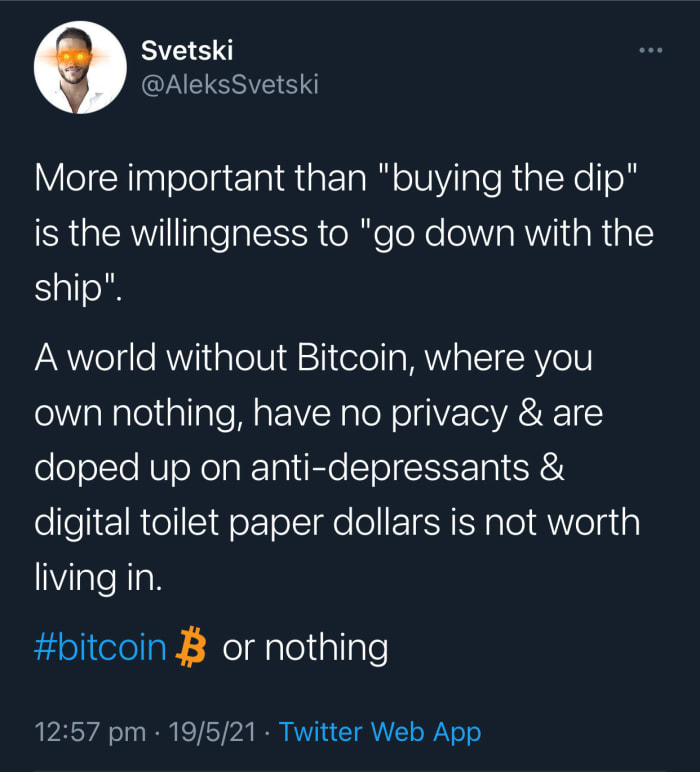The height and width of the screenshot is (772, 700).
Task: Open the three-dot more options menu
Action: 651,50
